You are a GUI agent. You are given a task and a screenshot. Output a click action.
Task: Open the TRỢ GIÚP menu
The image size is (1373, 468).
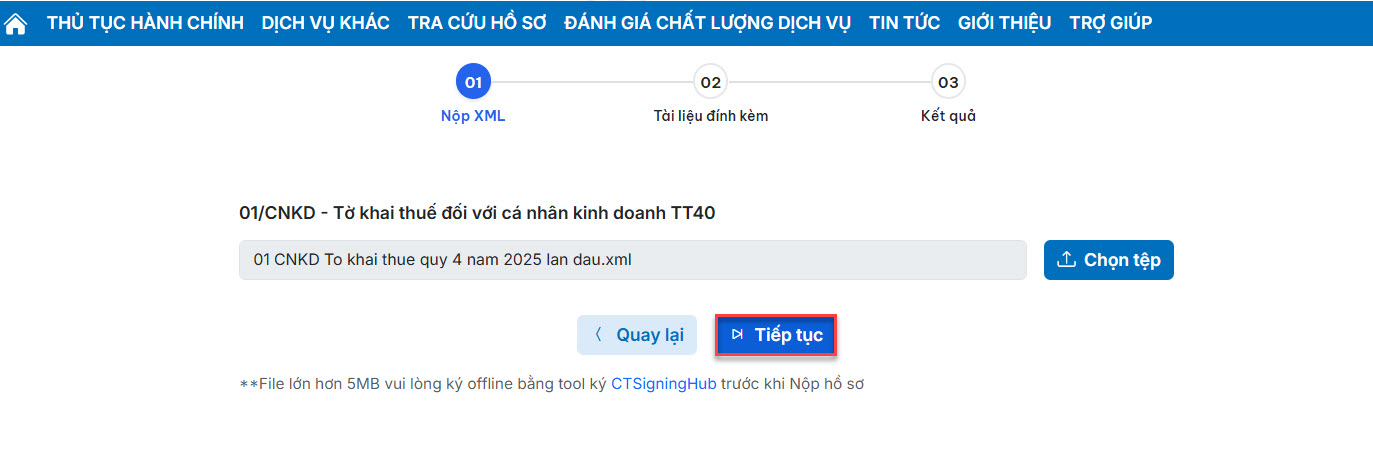[1110, 23]
